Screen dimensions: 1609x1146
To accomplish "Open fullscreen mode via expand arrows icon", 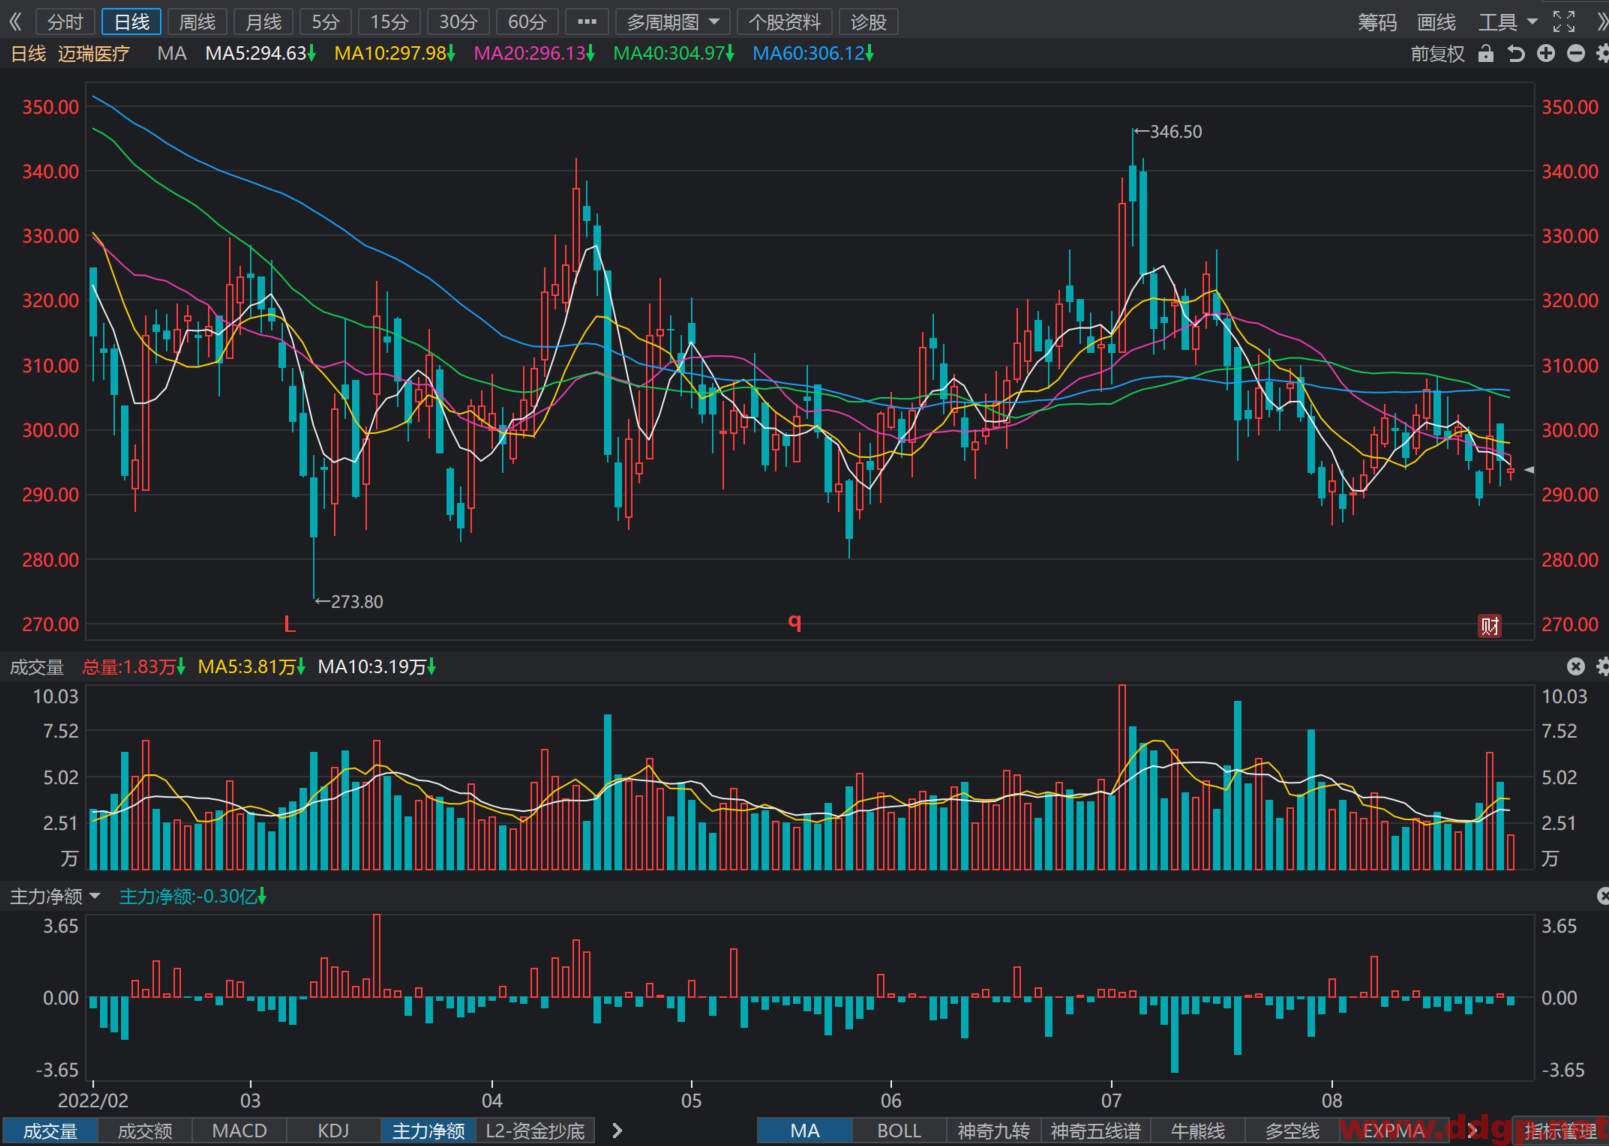I will point(1564,21).
